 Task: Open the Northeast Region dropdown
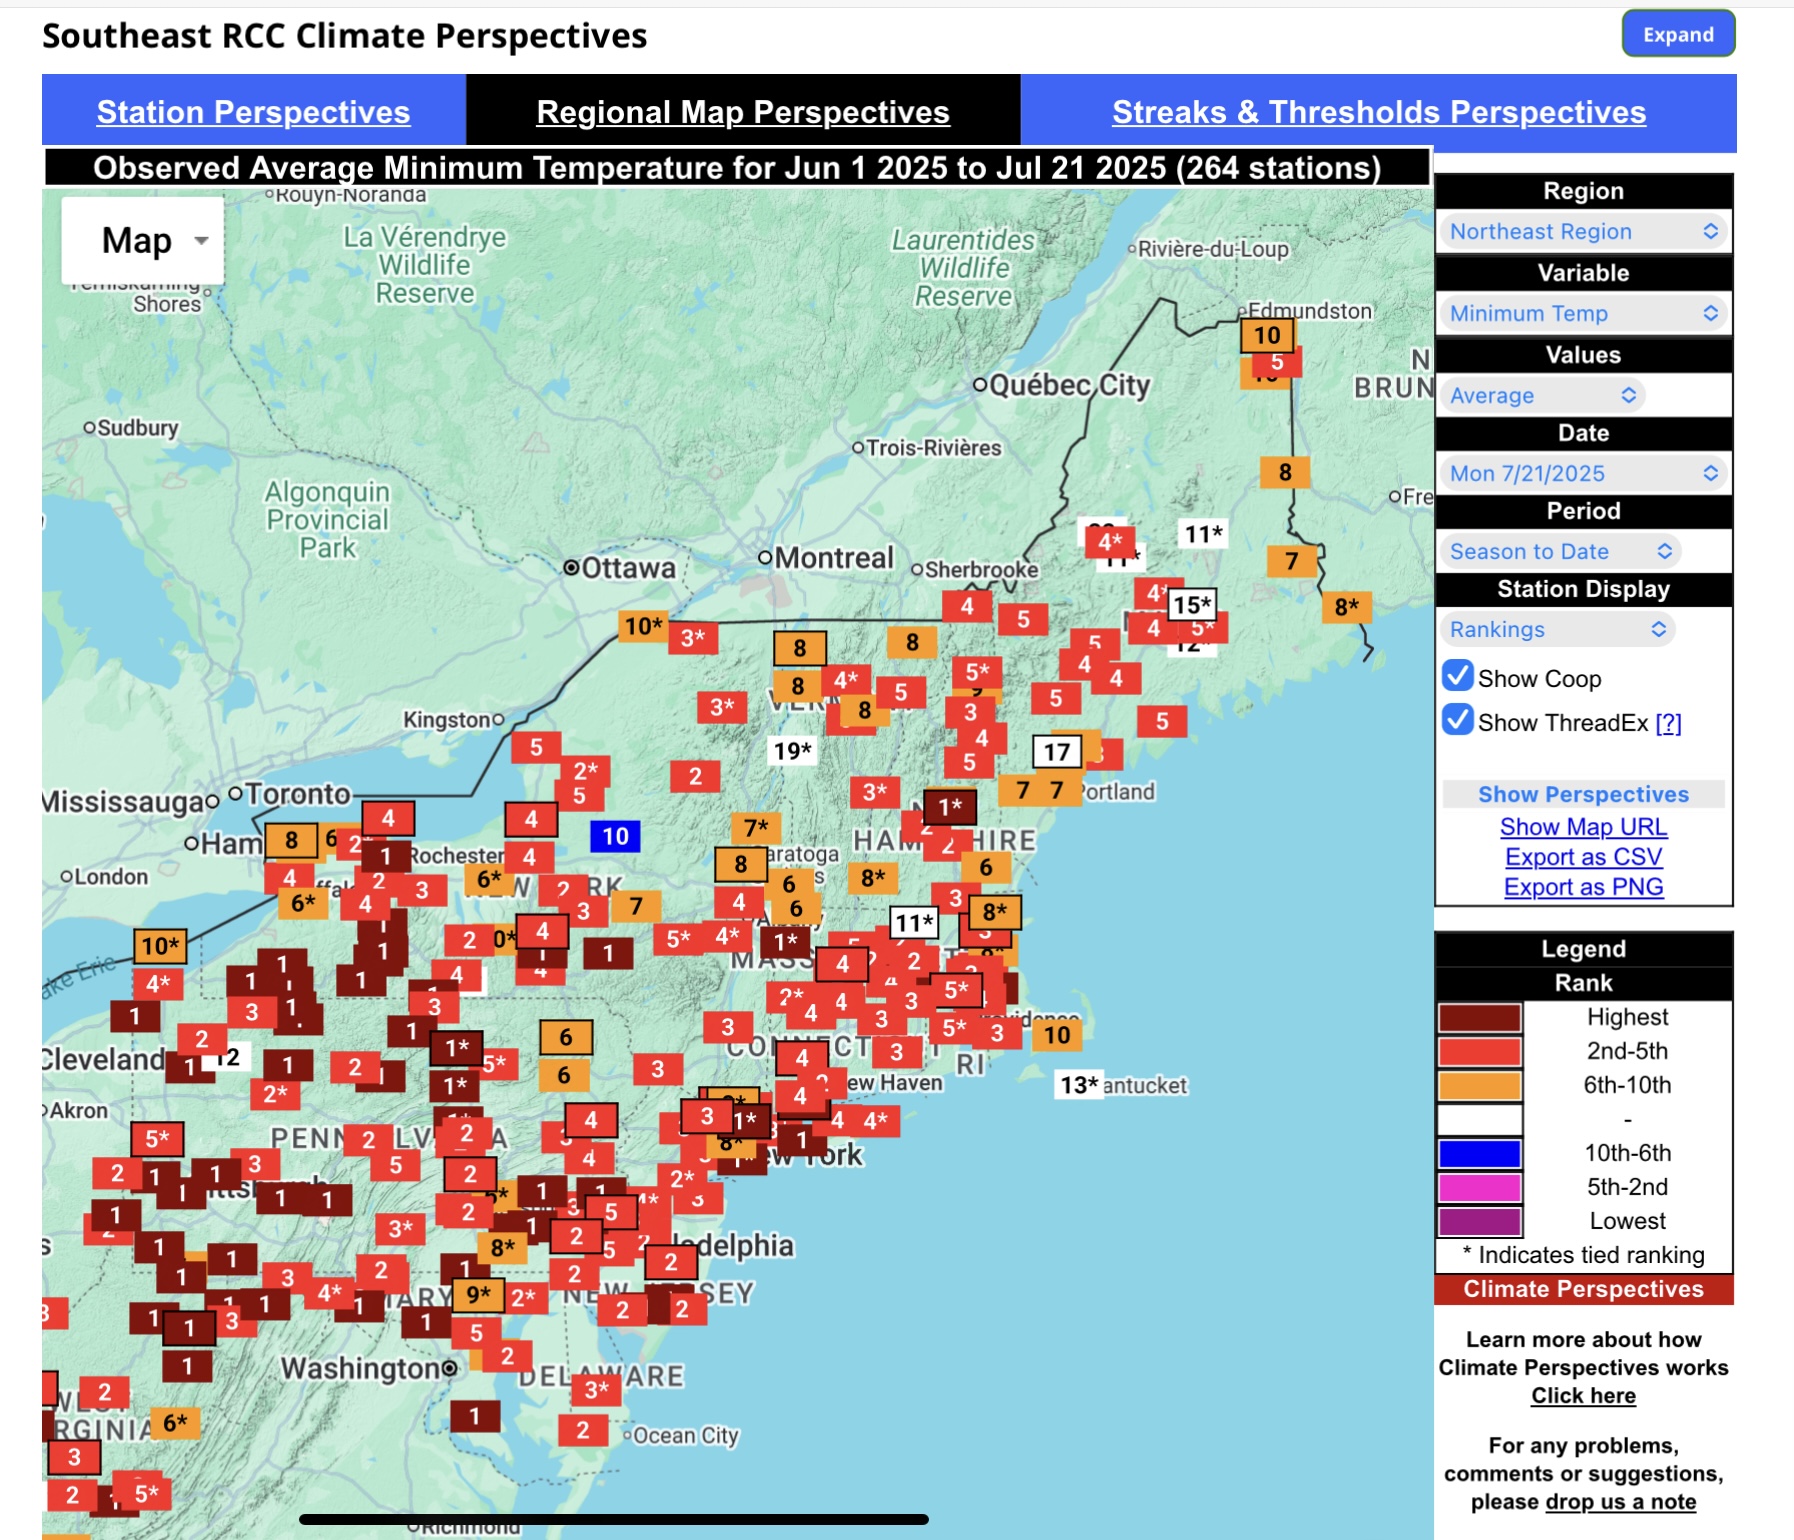[x=1584, y=231]
